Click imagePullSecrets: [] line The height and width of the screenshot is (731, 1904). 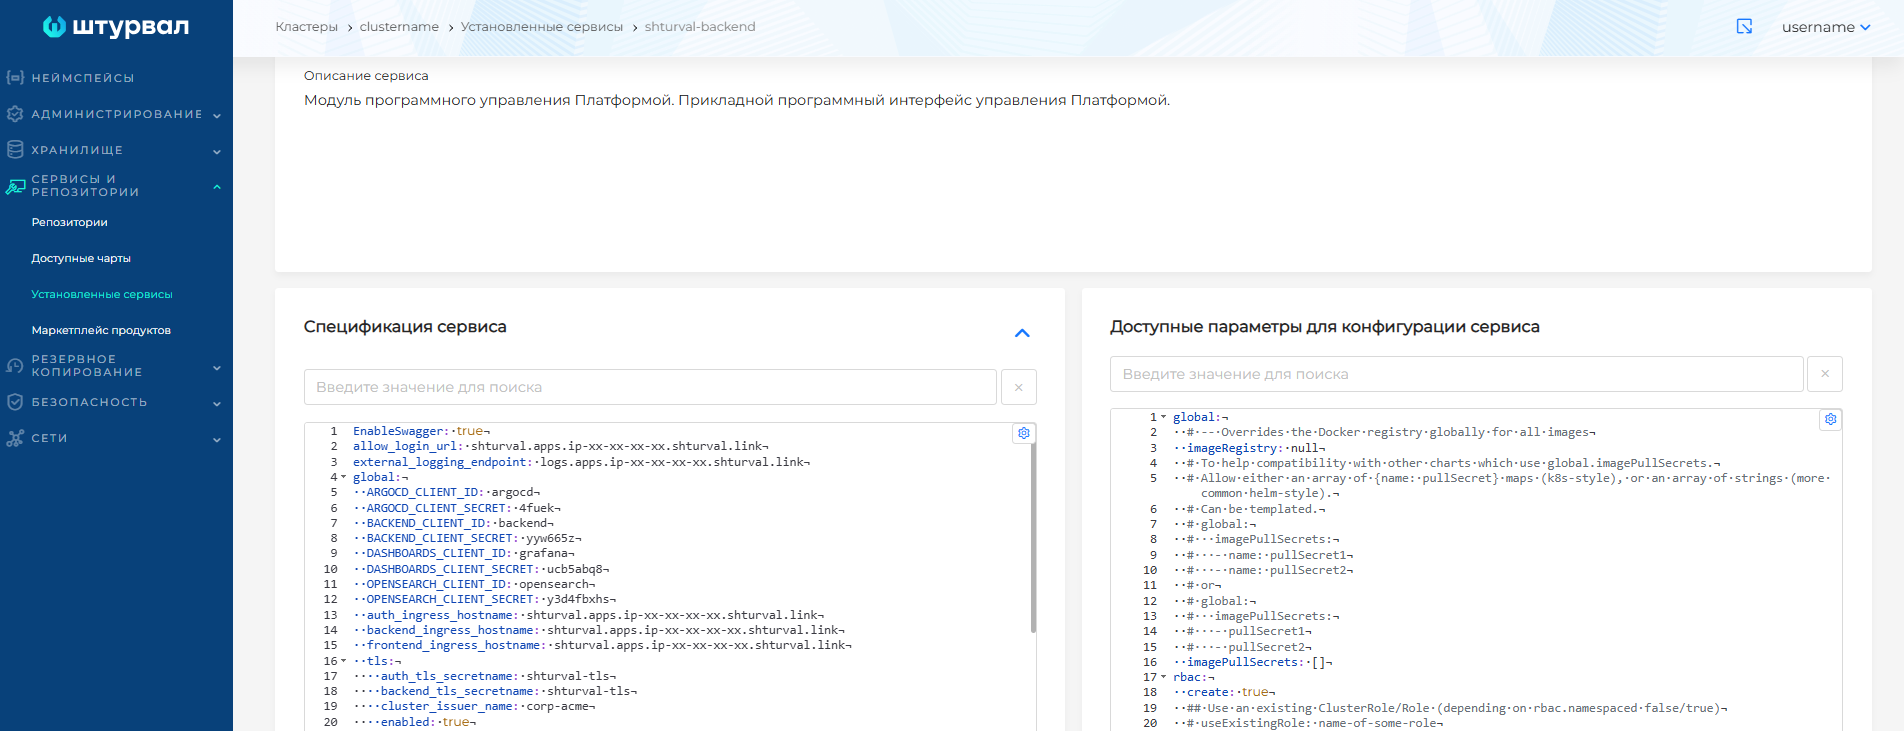click(1252, 662)
